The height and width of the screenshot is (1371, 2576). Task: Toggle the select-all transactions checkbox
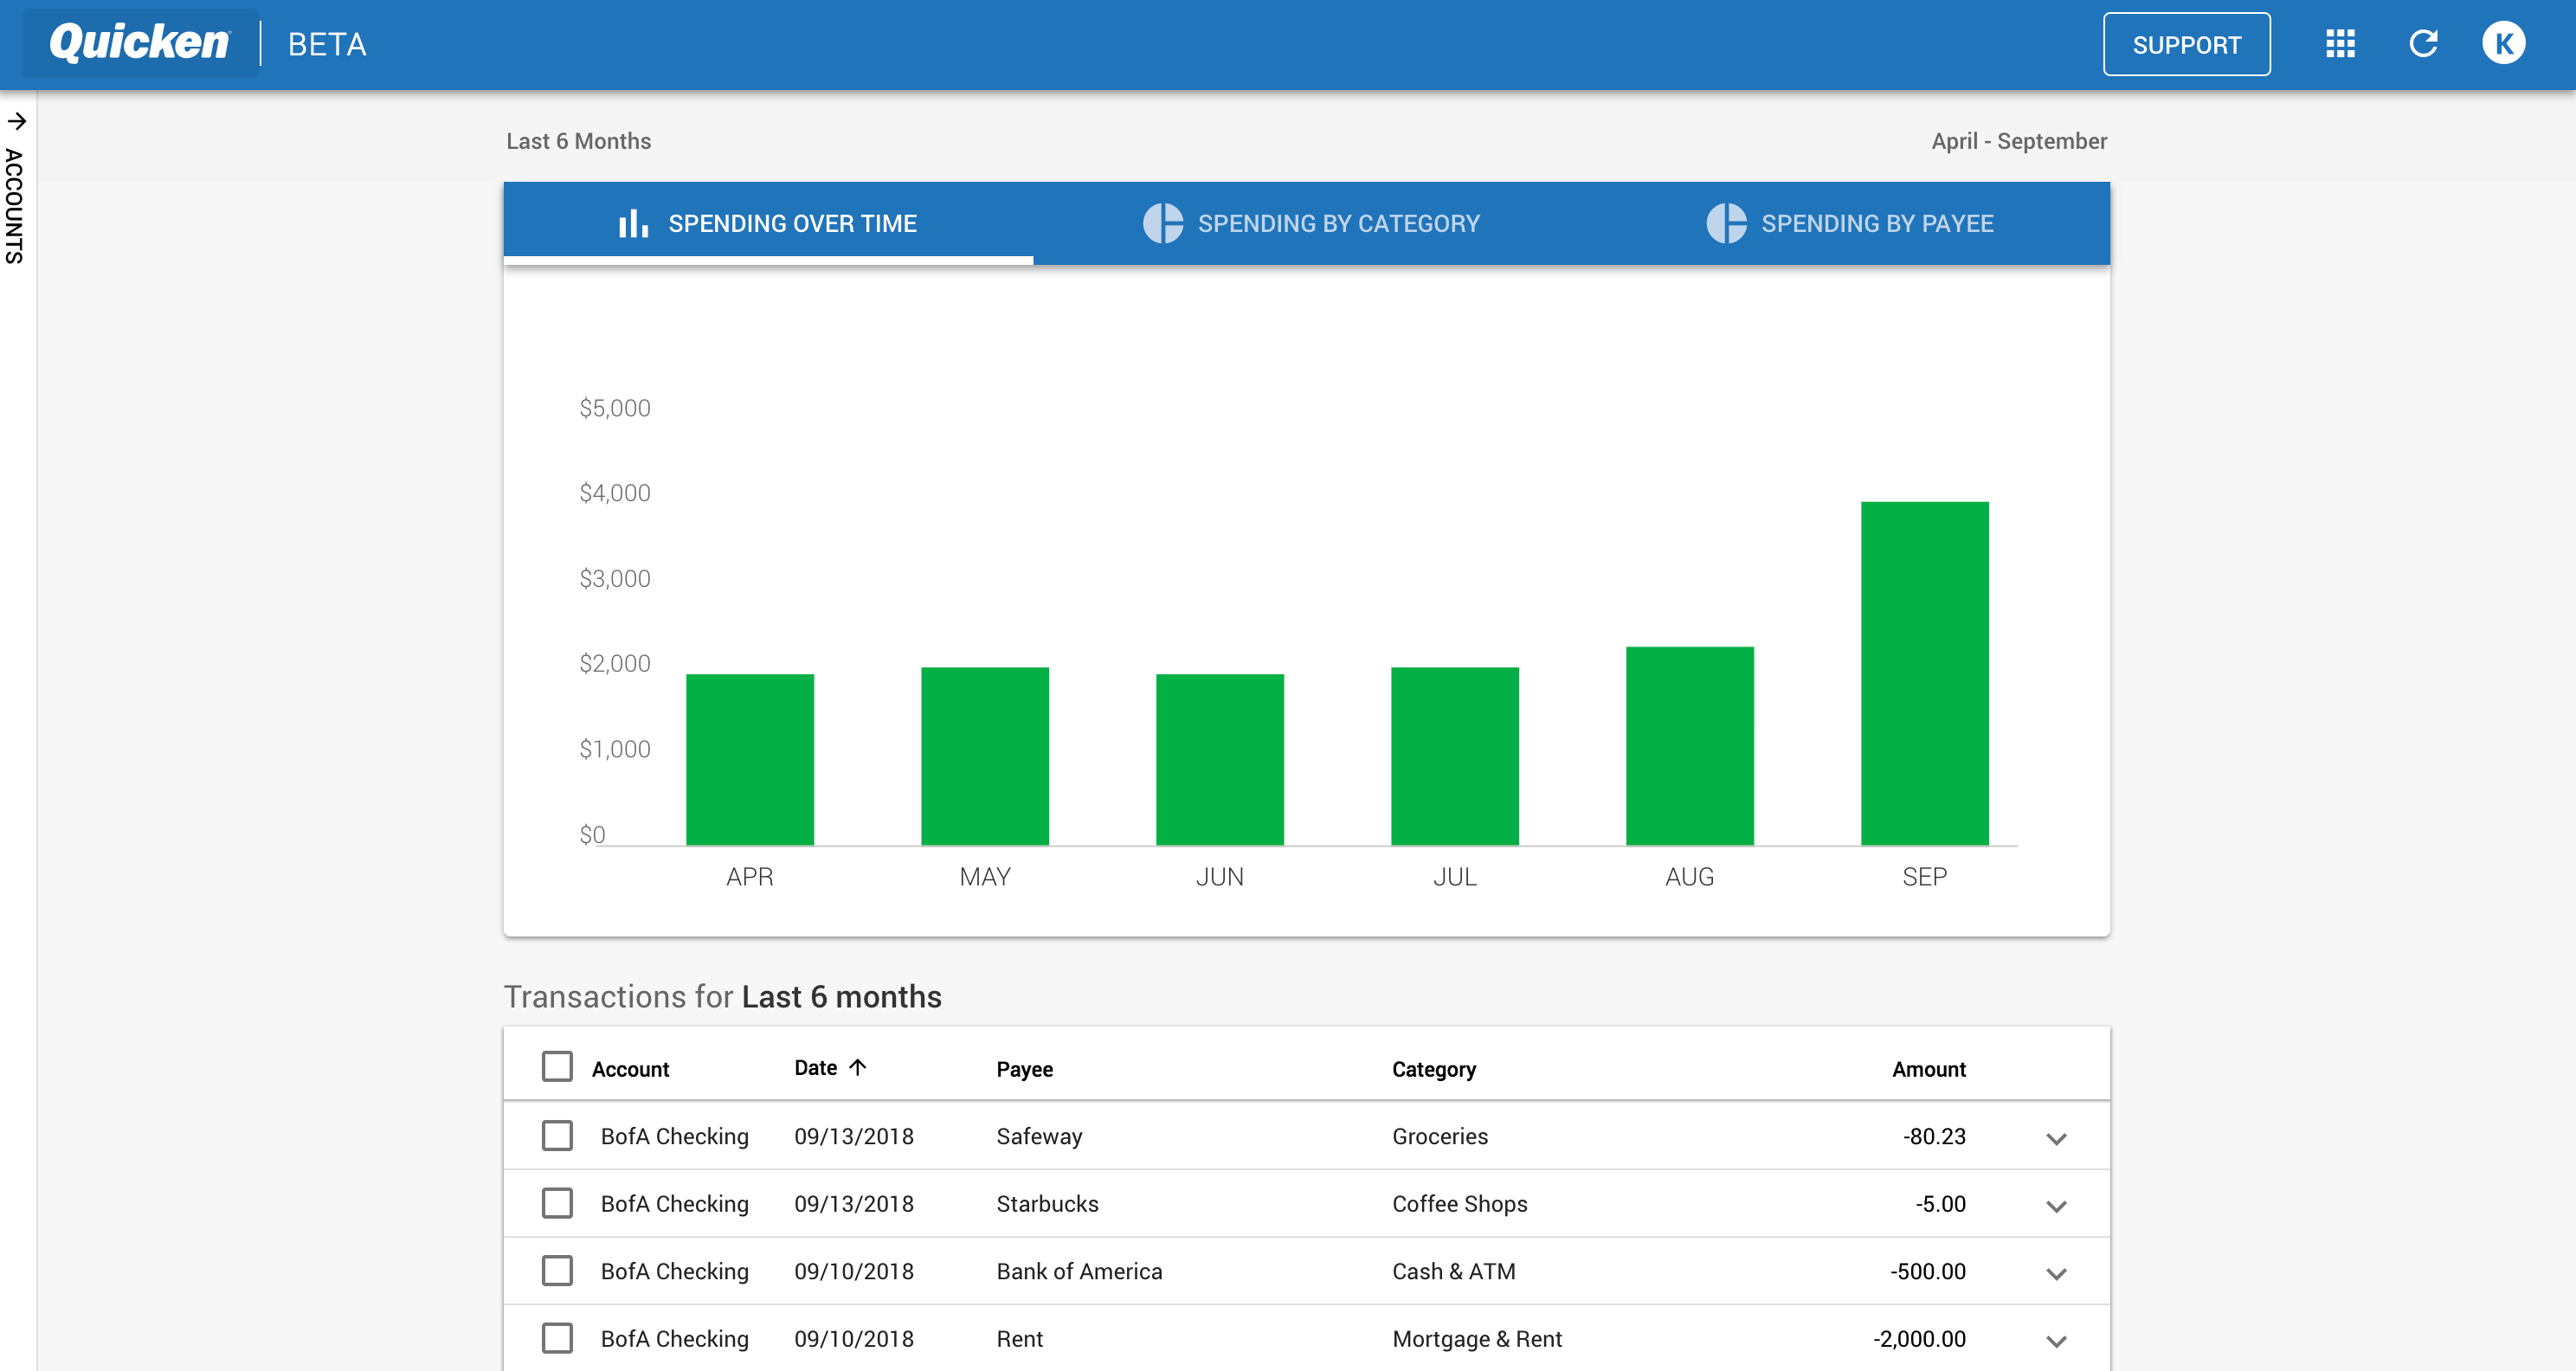[557, 1066]
